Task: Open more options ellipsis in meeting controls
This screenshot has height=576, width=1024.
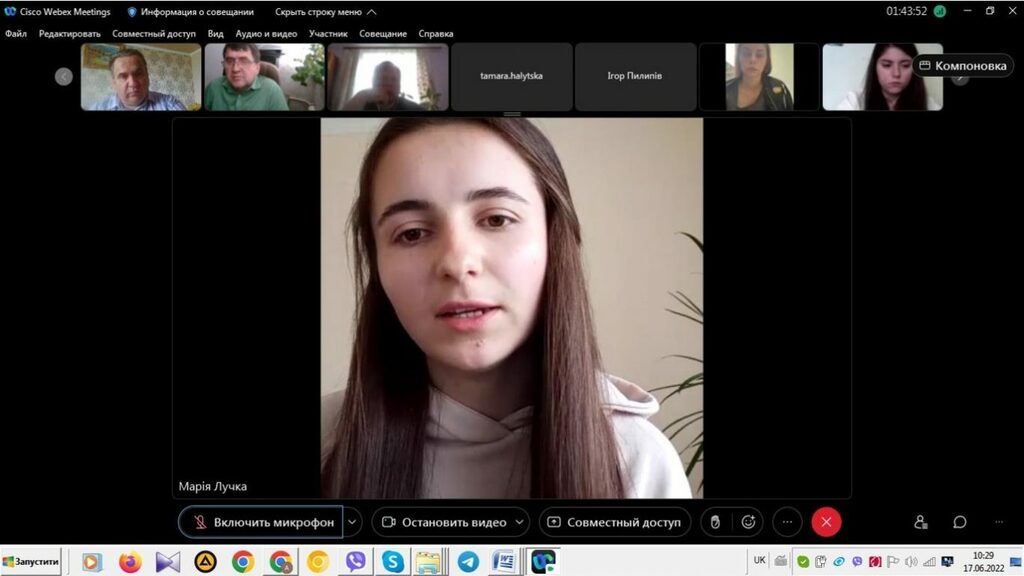Action: (x=787, y=522)
